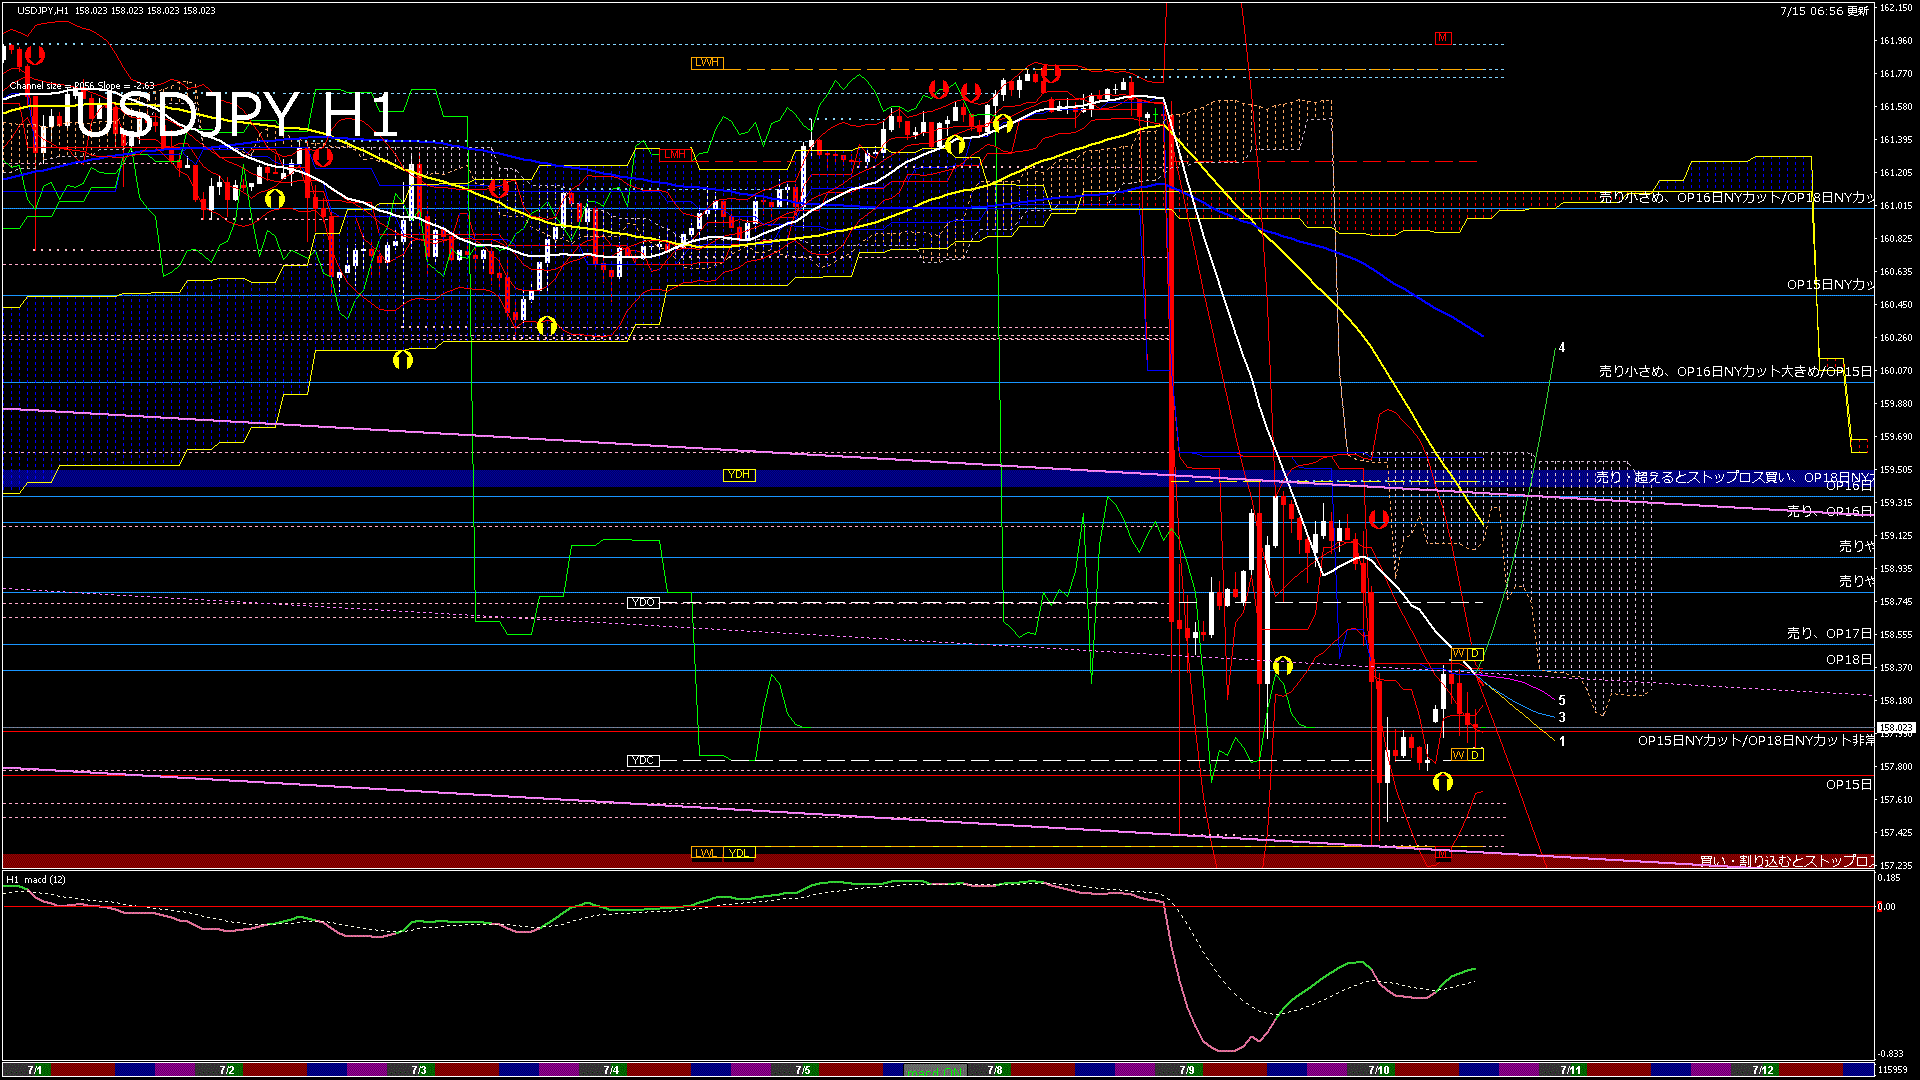
Task: Click the current price tag 158.023 on the axis
Action: click(x=1896, y=728)
